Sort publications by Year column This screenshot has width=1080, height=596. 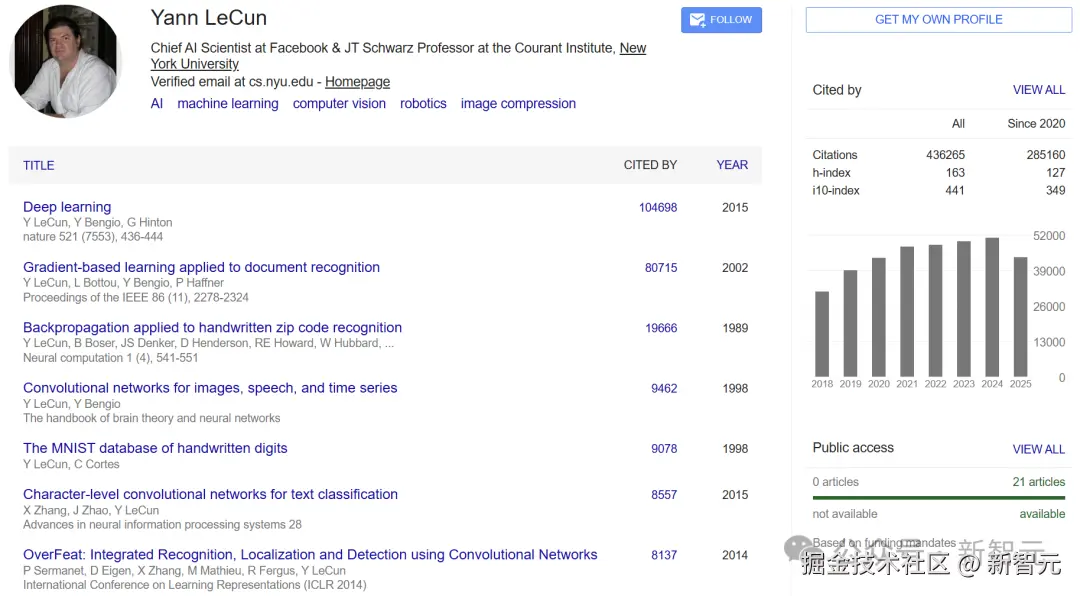click(x=732, y=165)
